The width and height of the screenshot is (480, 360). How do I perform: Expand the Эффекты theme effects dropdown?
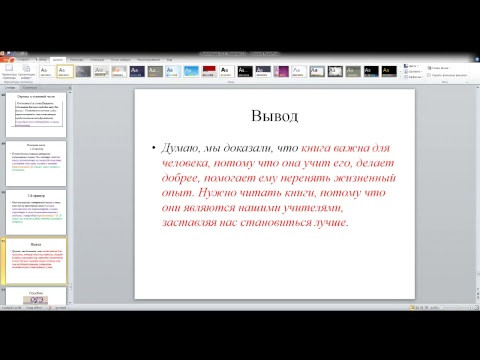tap(413, 76)
